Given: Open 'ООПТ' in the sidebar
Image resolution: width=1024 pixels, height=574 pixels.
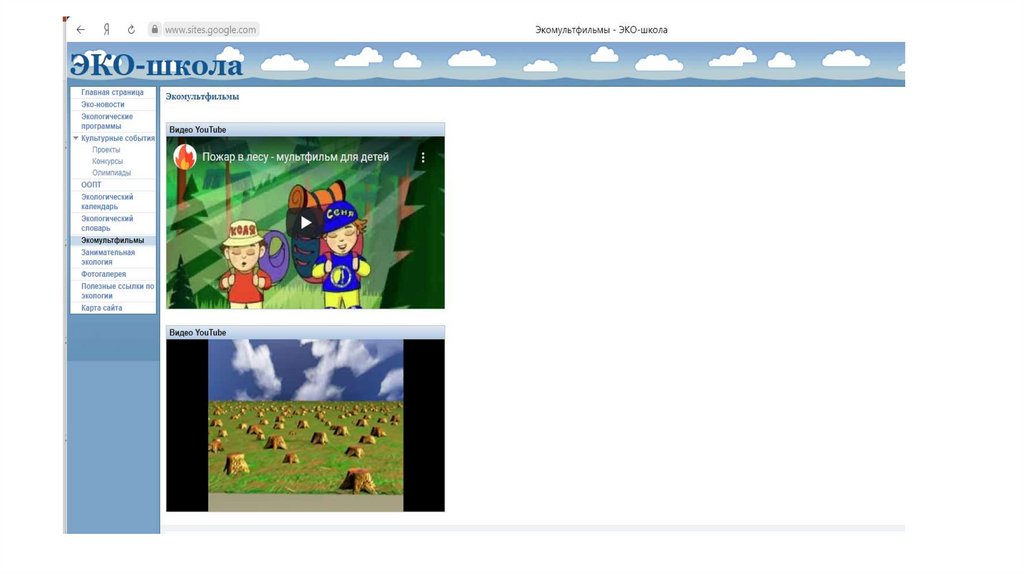Looking at the screenshot, I should [91, 185].
